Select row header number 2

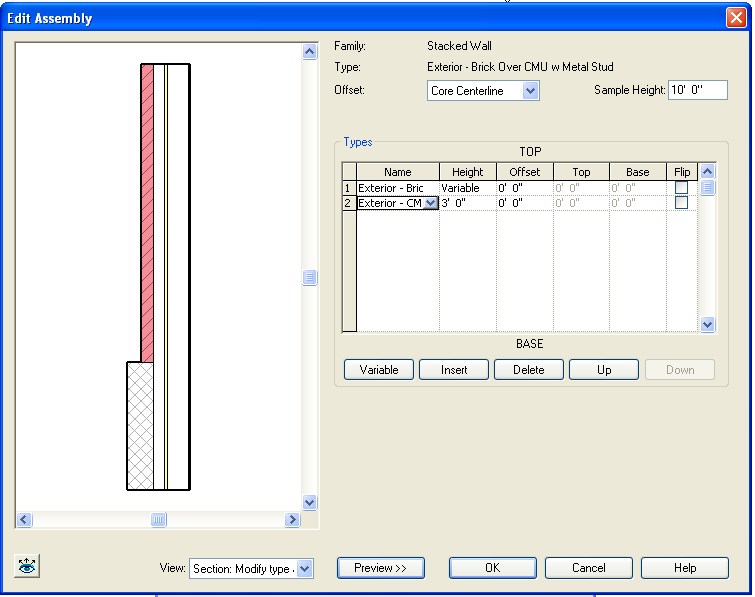click(349, 203)
